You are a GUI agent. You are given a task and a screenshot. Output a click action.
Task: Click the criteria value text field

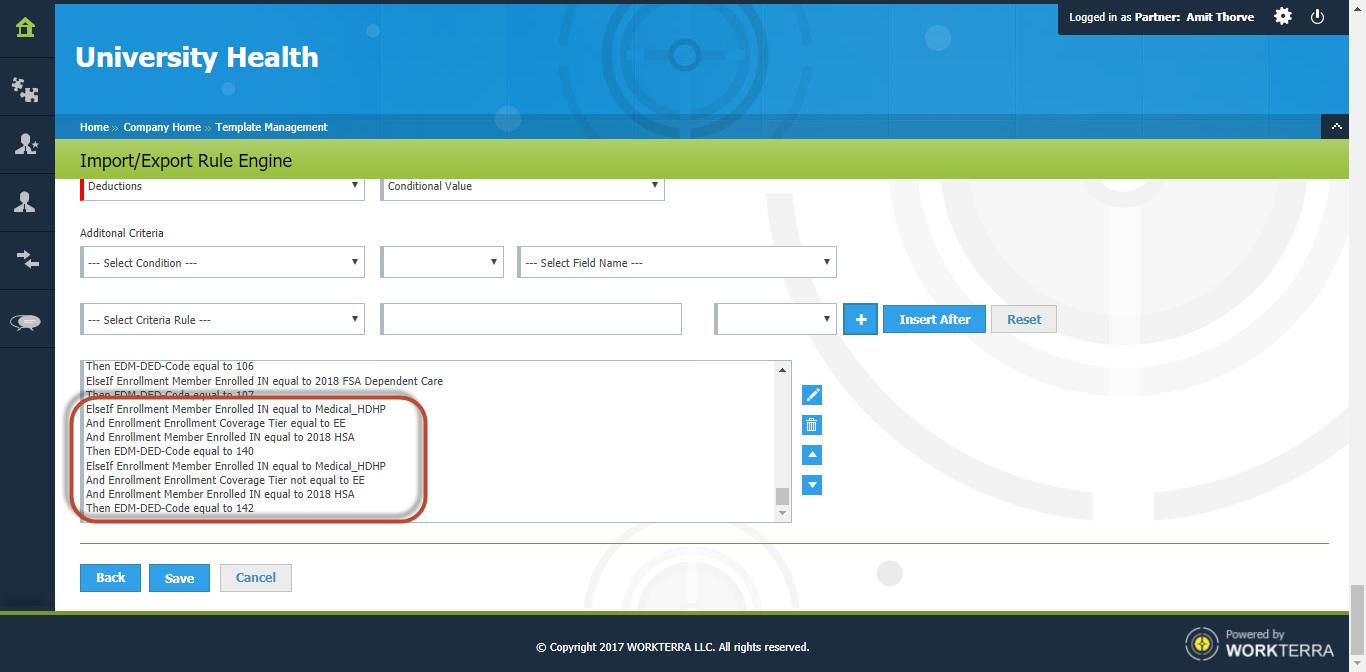(x=531, y=319)
